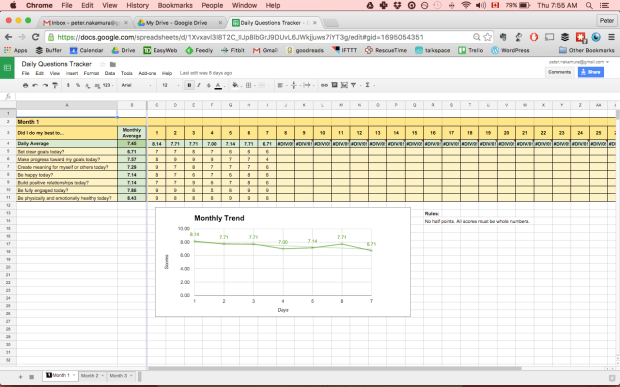The height and width of the screenshot is (387, 620).
Task: Switch to the My Drive browser tab
Action: 180,23
